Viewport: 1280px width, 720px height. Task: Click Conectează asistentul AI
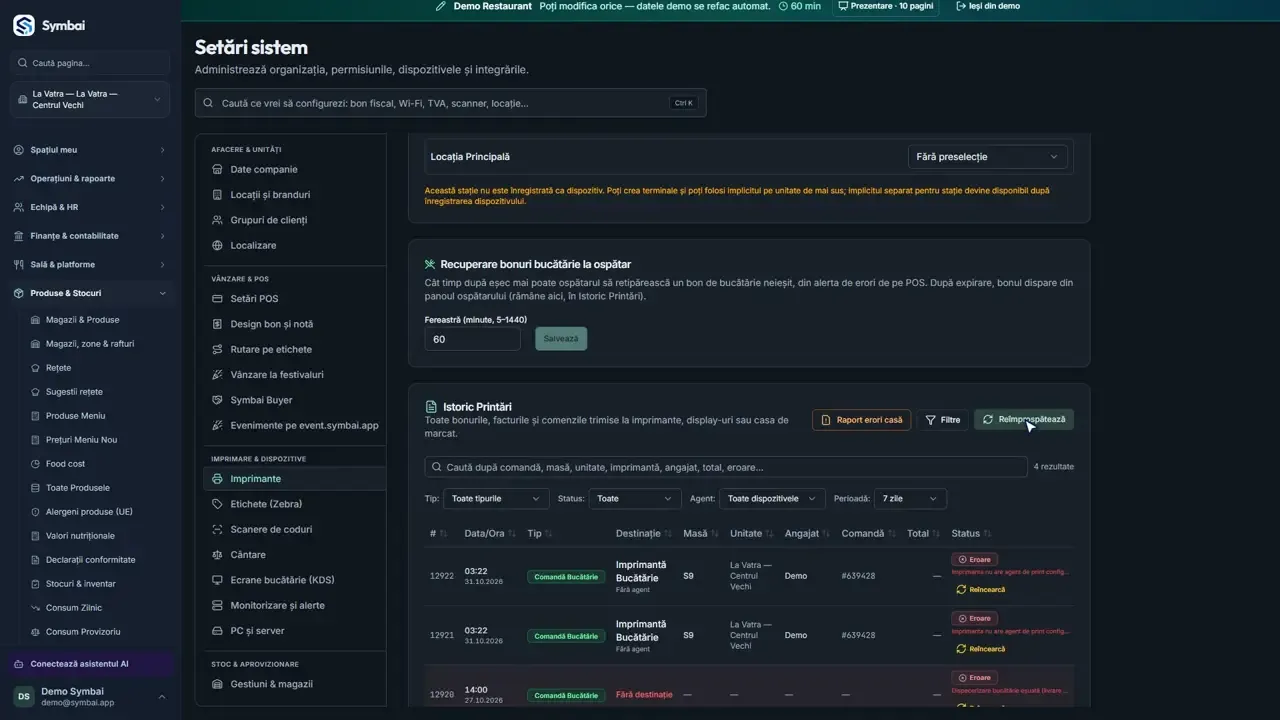coord(90,664)
